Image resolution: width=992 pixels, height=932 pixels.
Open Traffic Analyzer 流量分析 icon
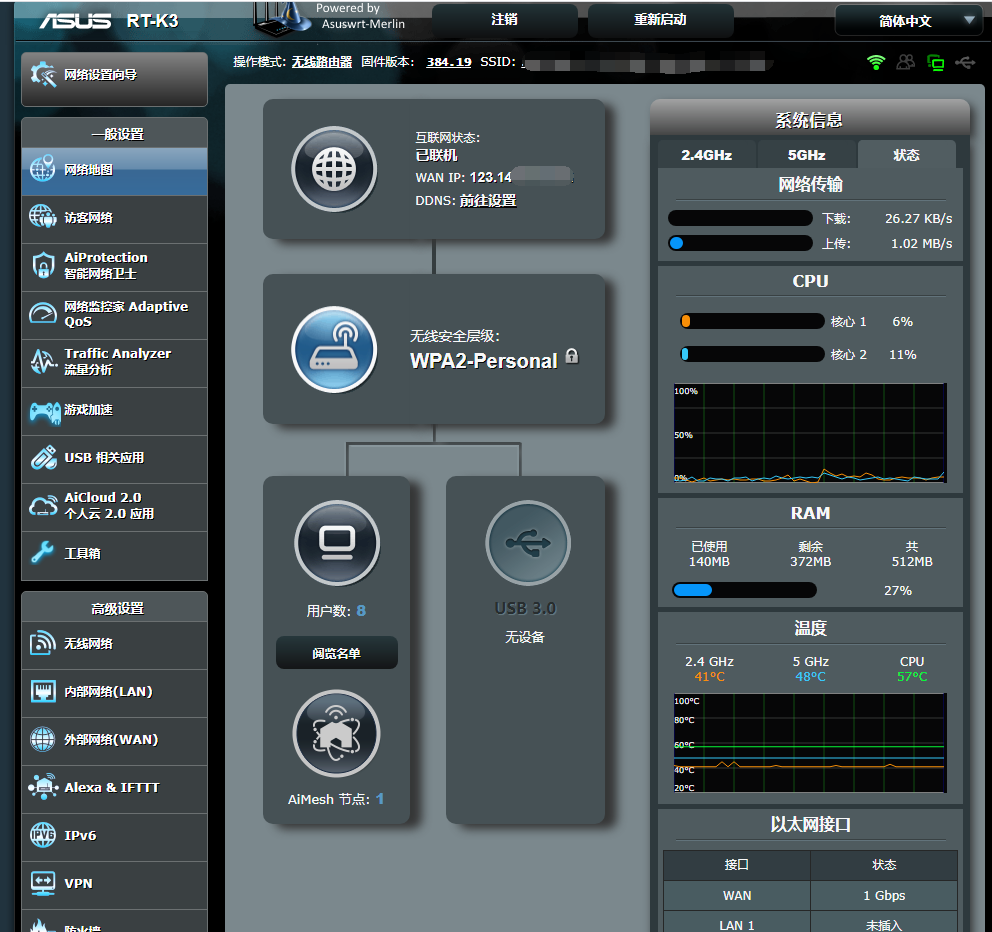(42, 361)
